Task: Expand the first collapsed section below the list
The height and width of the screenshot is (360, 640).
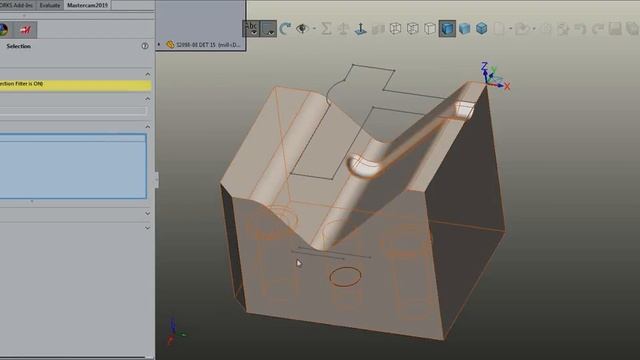Action: (148, 213)
